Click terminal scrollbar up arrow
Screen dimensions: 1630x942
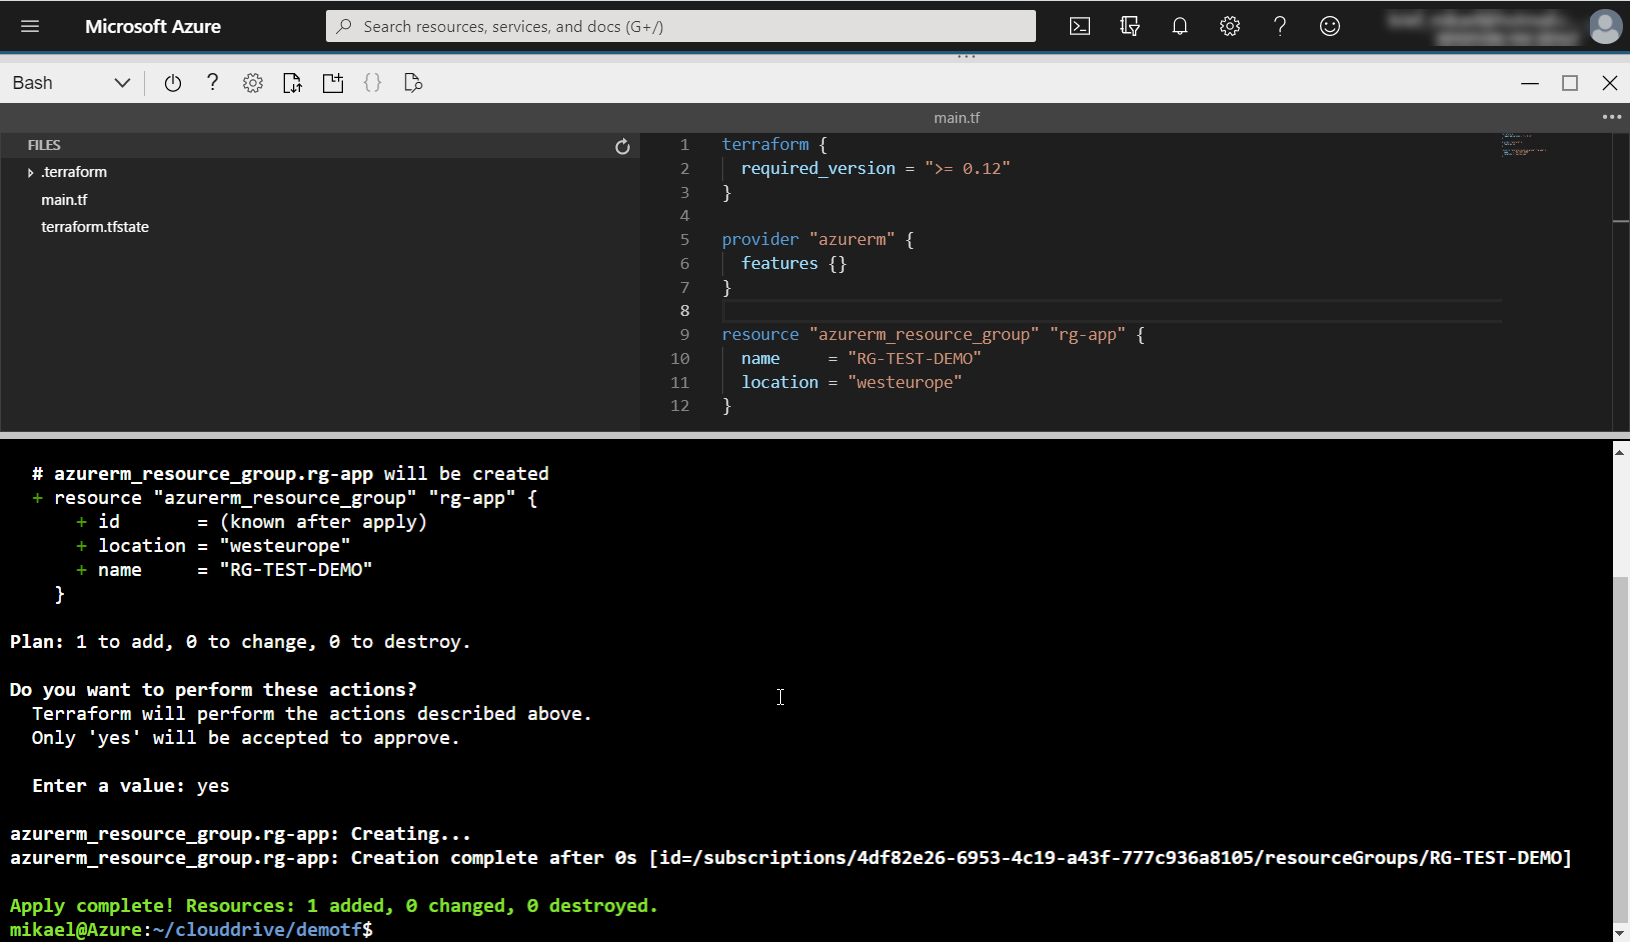pyautogui.click(x=1620, y=452)
